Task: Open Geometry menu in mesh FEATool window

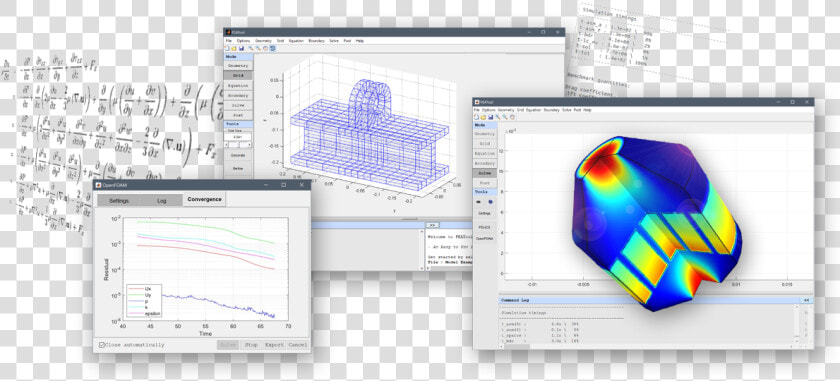Action: coord(264,41)
